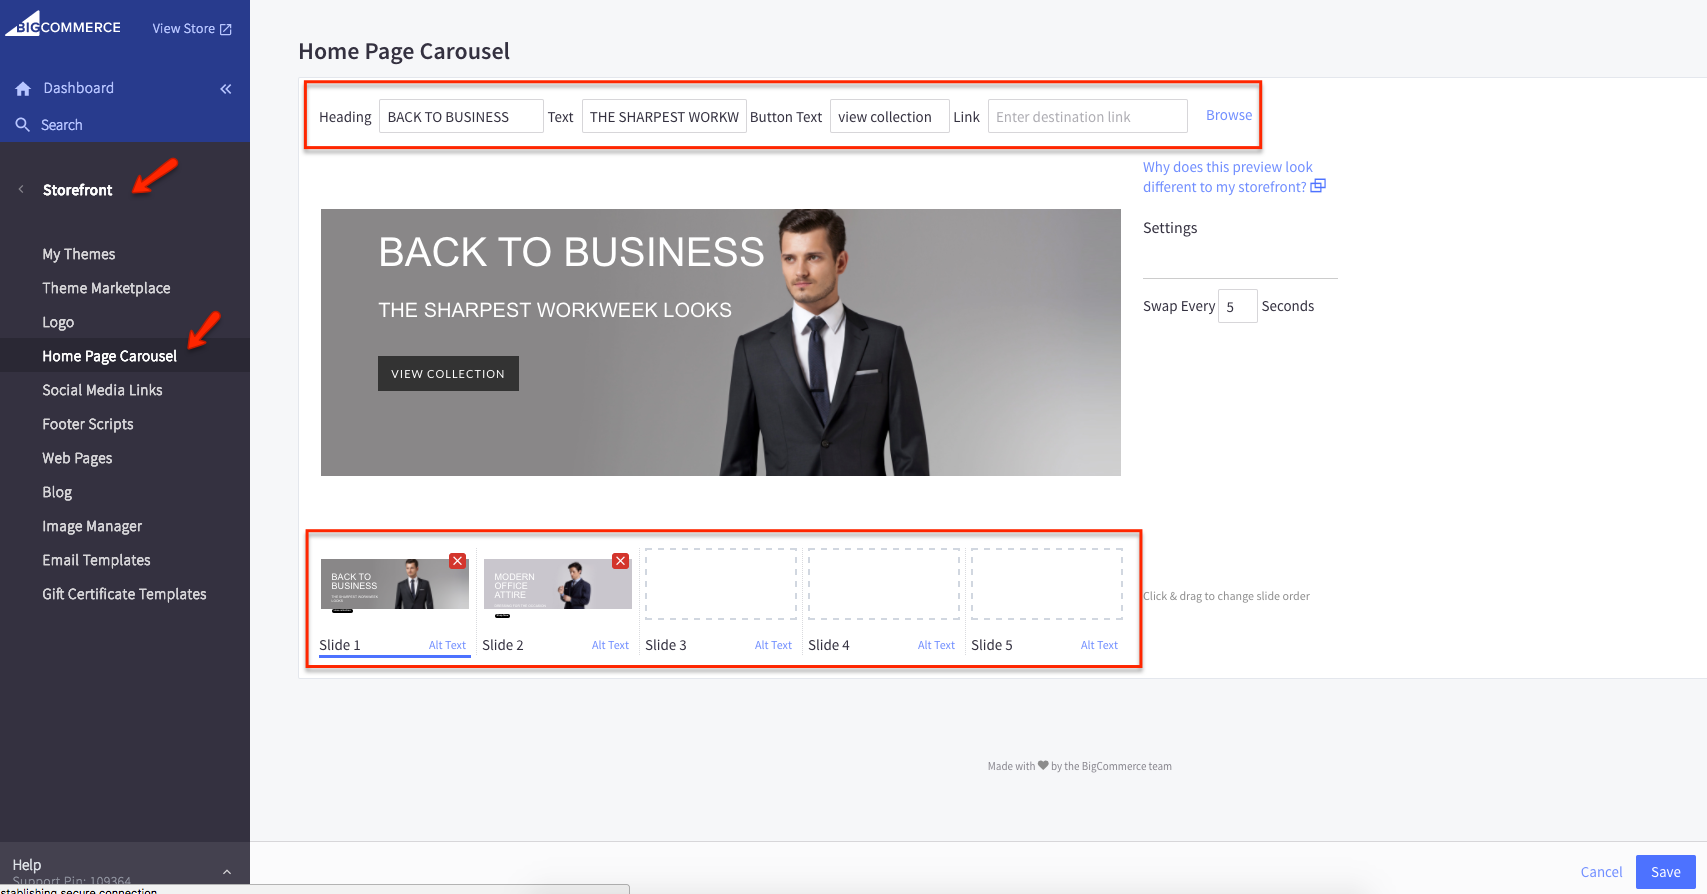Click the empty Slide 3 placeholder
This screenshot has height=894, width=1707.
tap(721, 584)
